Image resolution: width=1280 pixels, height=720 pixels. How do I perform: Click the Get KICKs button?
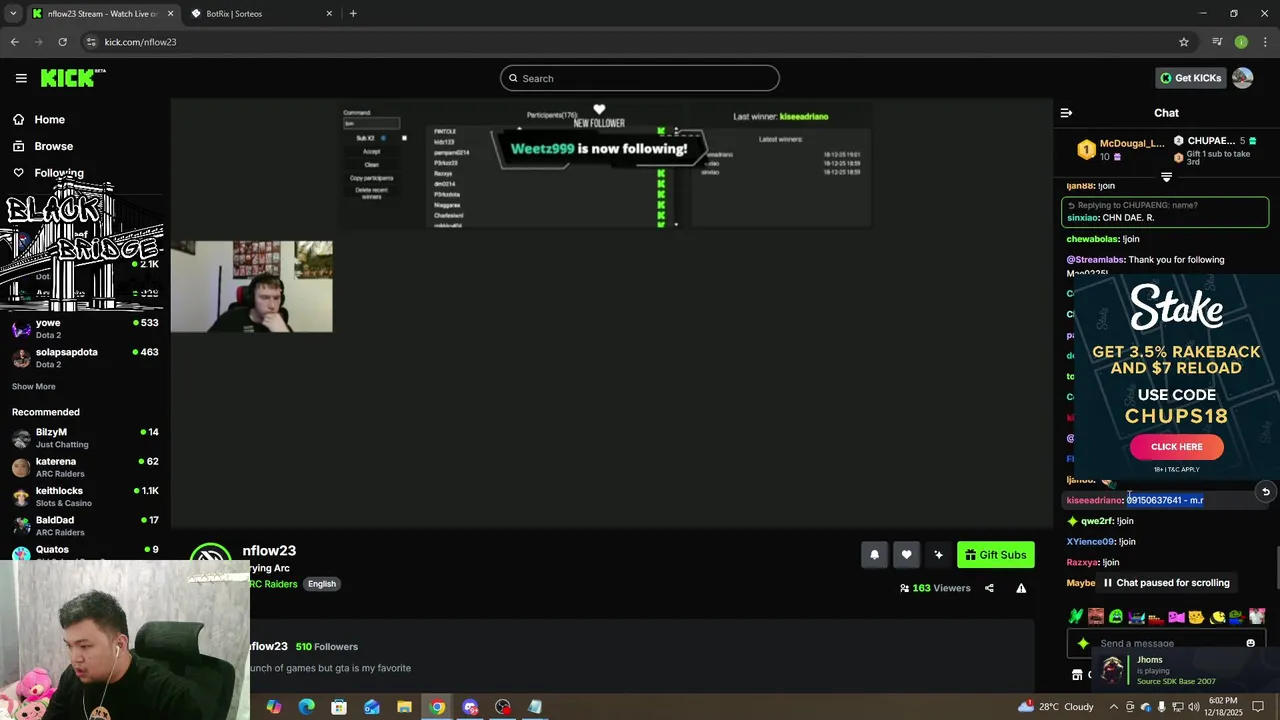tap(1190, 78)
